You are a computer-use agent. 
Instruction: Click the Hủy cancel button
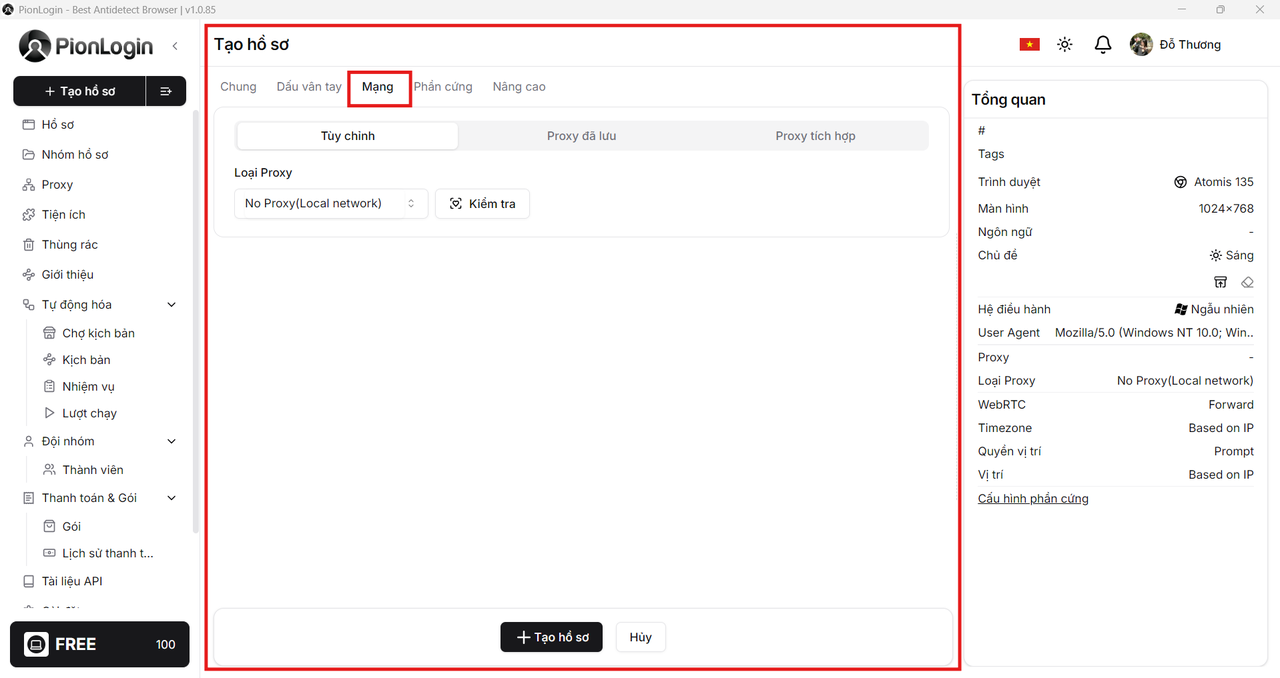641,638
